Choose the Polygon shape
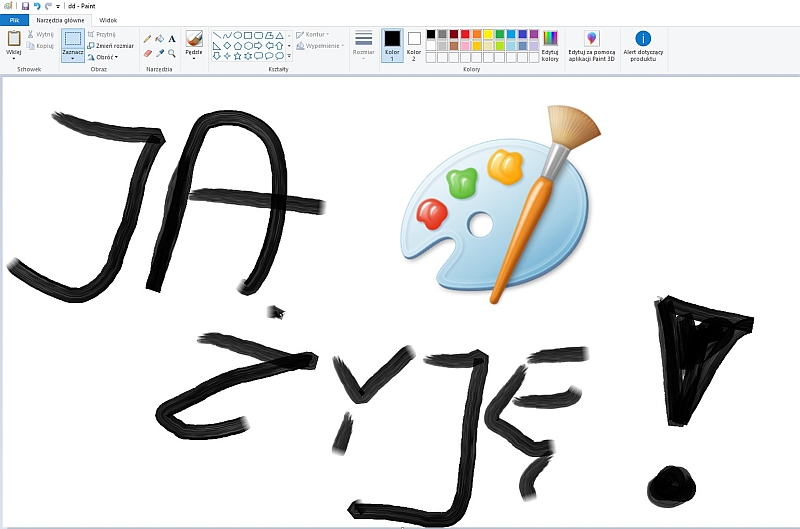 [269, 35]
